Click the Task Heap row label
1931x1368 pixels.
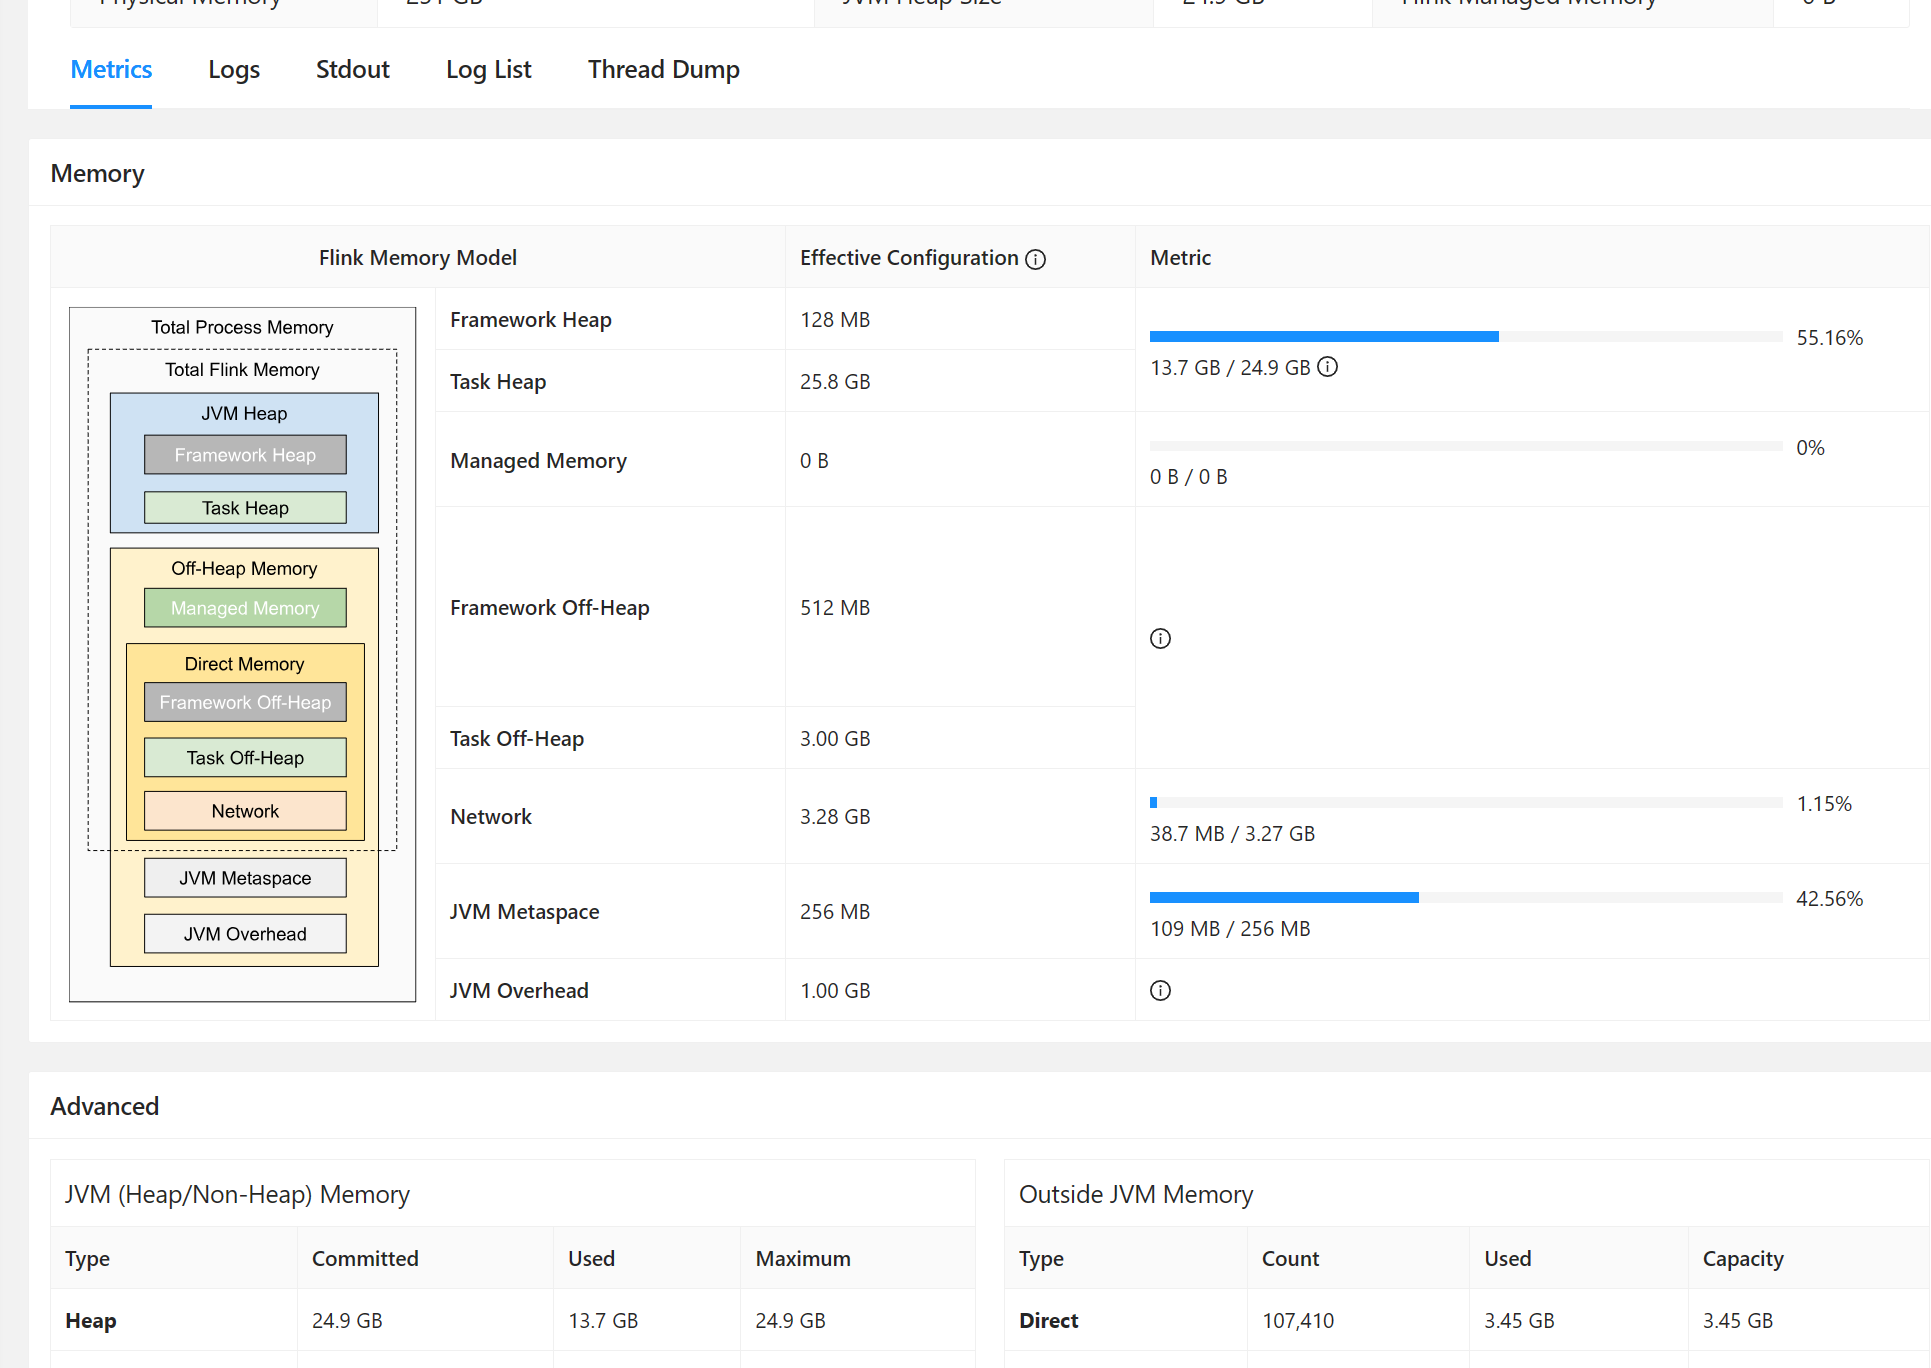498,381
